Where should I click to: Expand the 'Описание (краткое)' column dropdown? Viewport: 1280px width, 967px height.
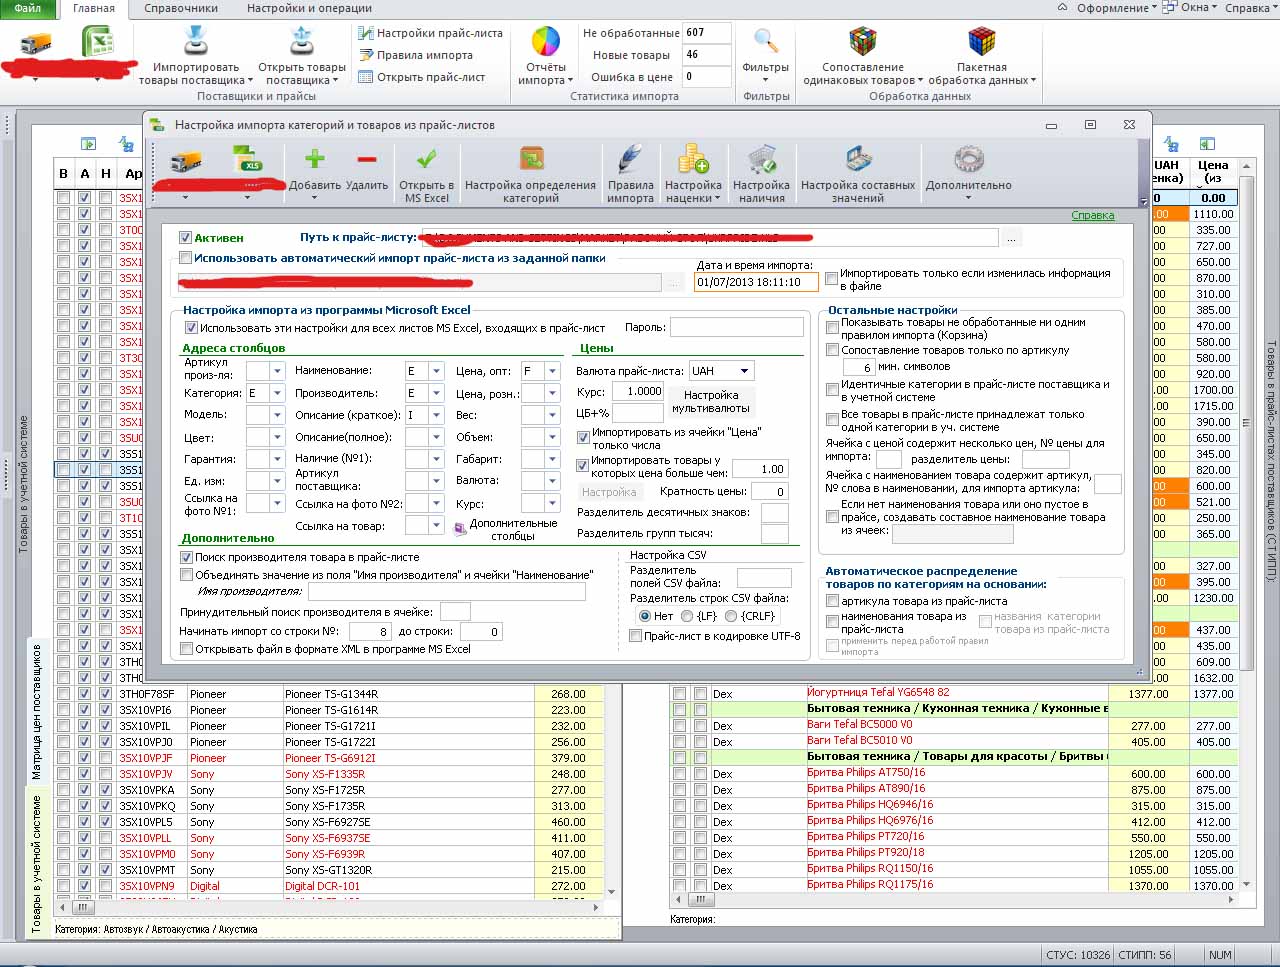pyautogui.click(x=436, y=415)
